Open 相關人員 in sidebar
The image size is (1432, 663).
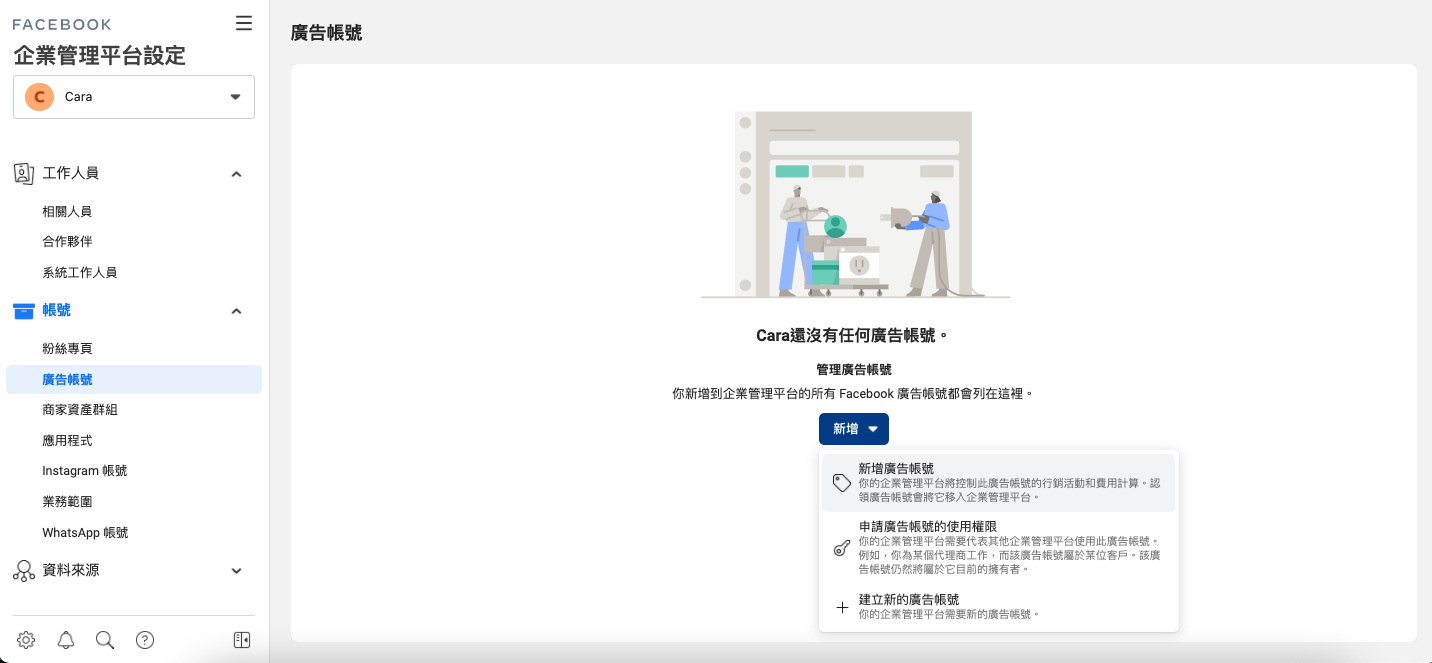tap(67, 212)
